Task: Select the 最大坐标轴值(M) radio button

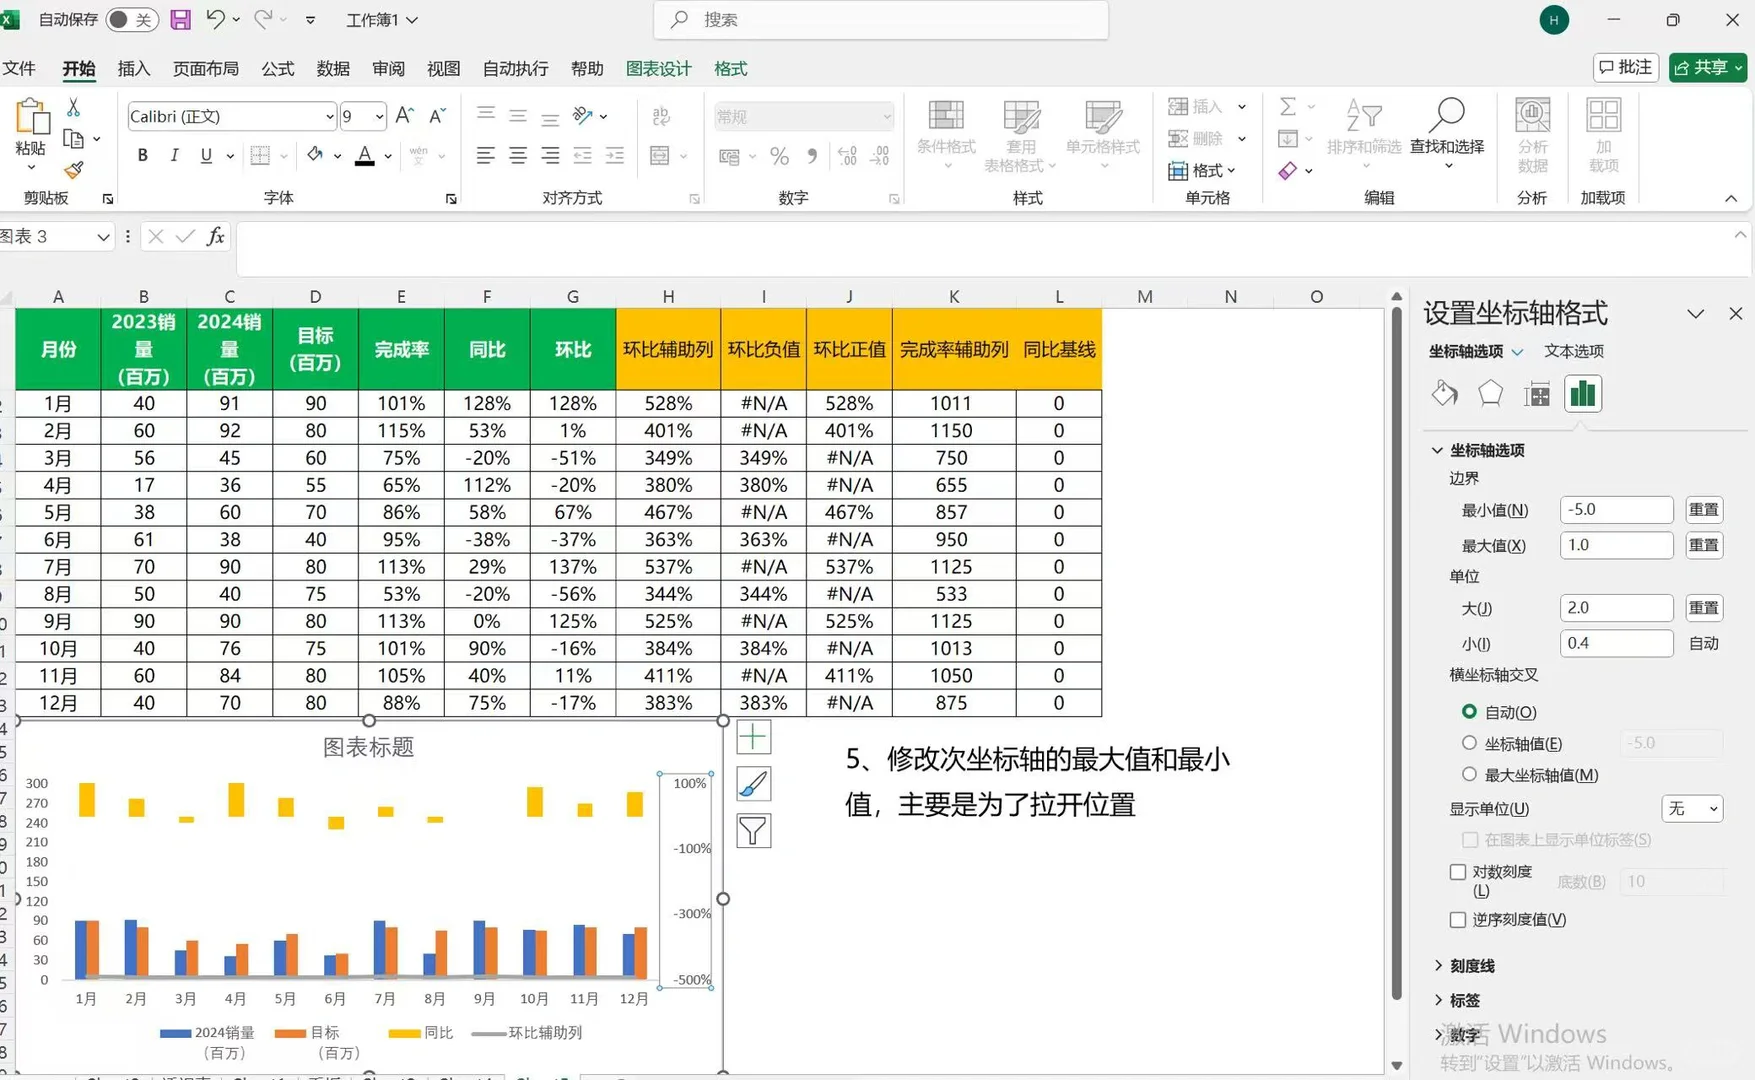Action: pos(1469,774)
